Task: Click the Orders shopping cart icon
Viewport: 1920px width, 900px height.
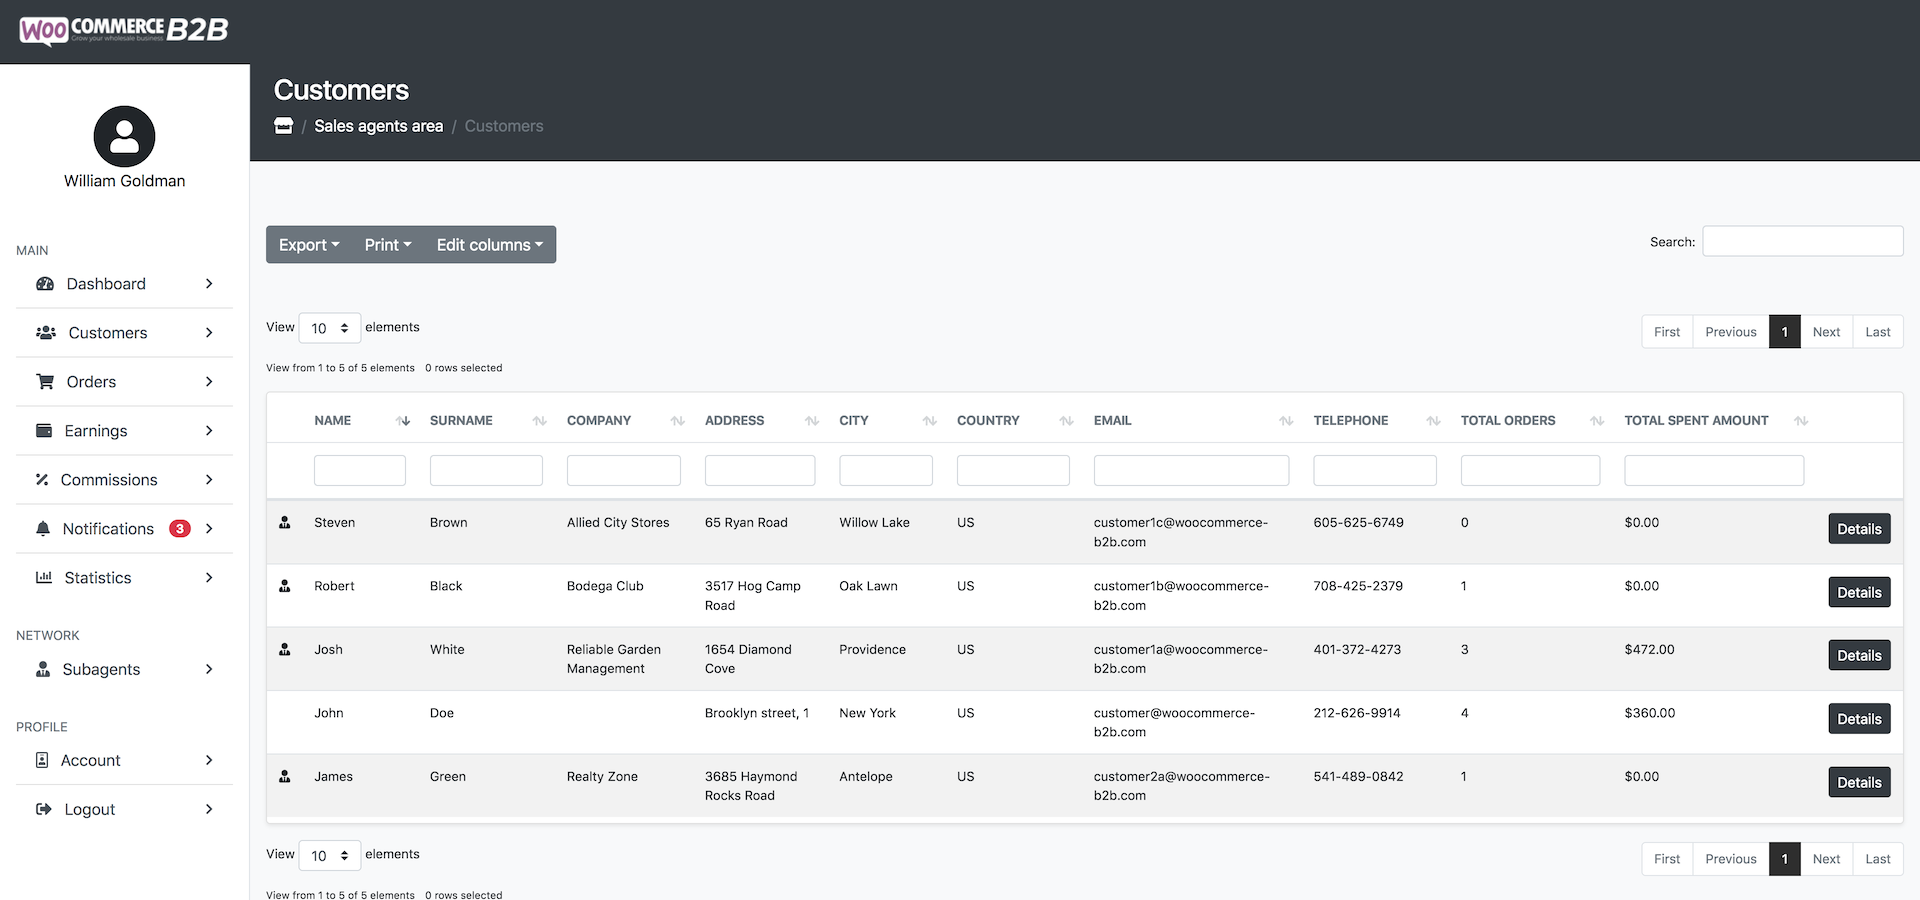Action: 45,382
